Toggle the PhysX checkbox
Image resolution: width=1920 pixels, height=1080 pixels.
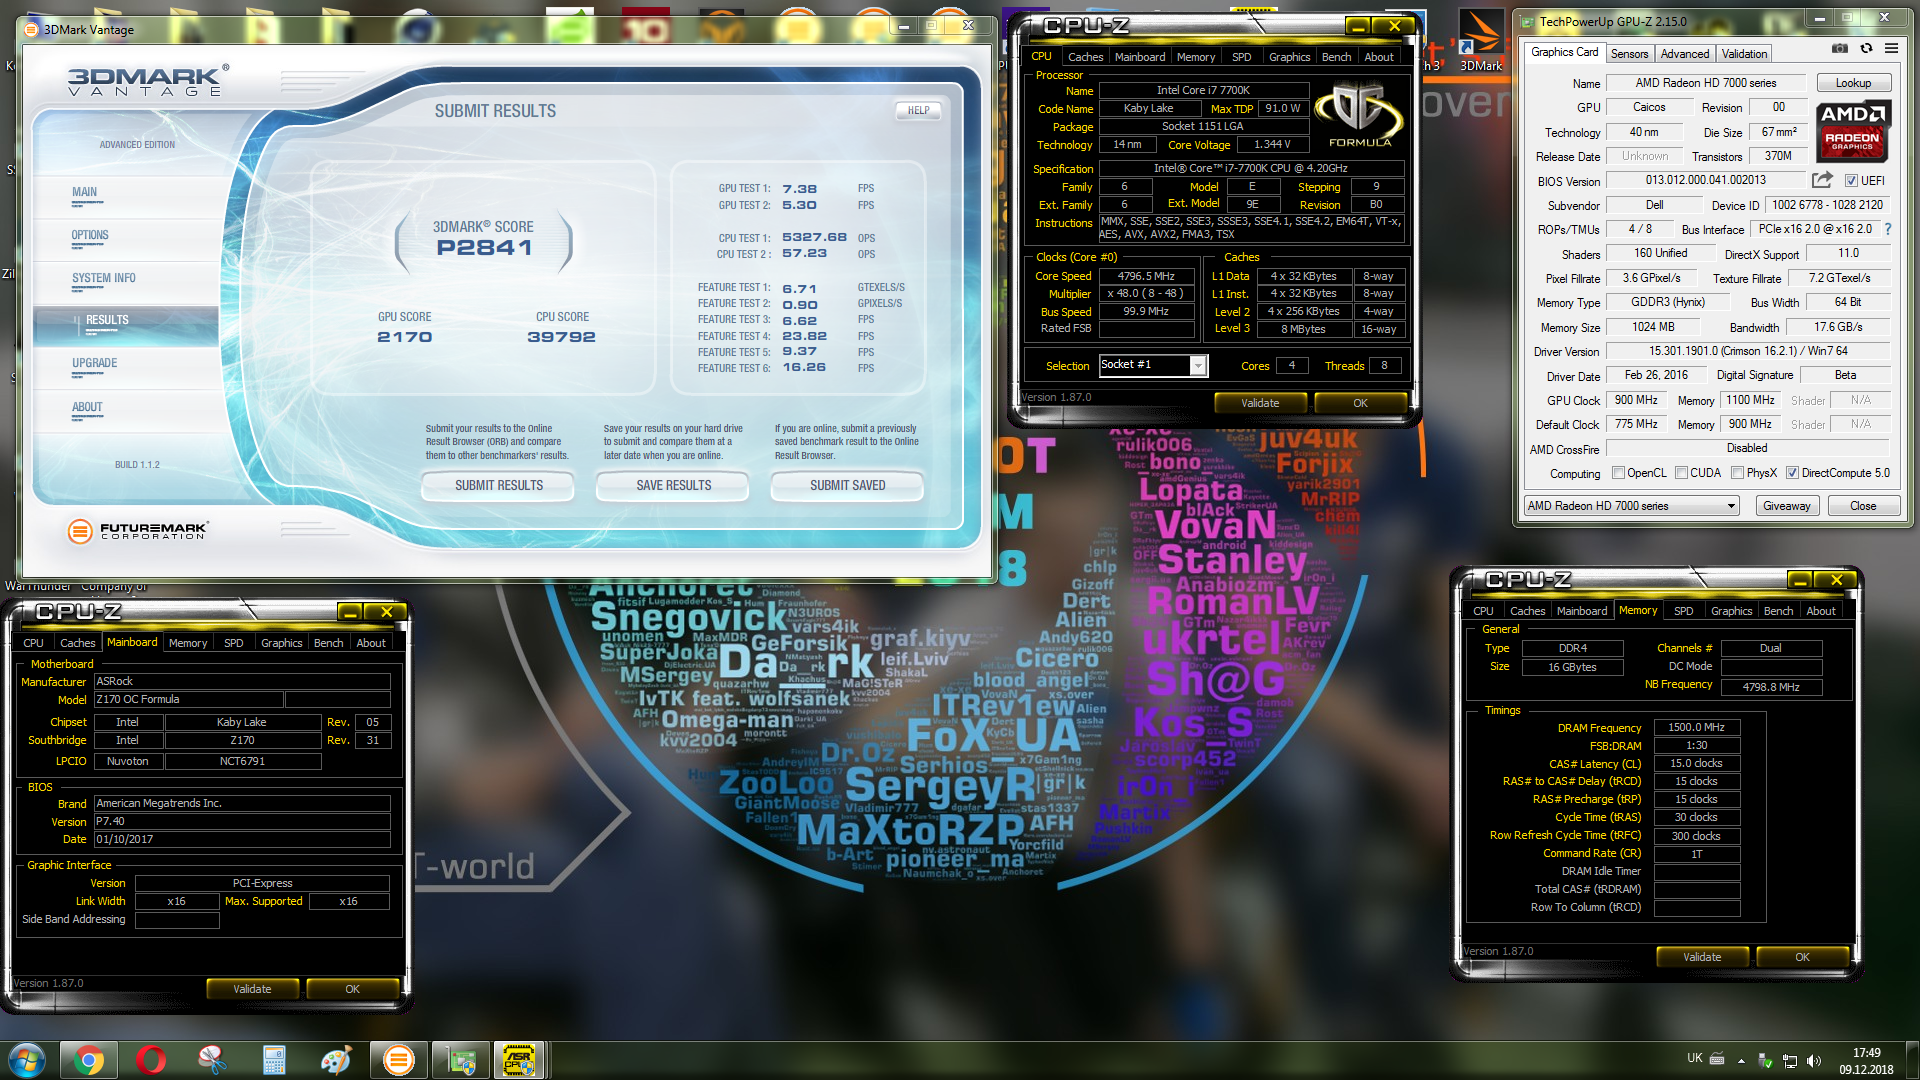coord(1738,473)
